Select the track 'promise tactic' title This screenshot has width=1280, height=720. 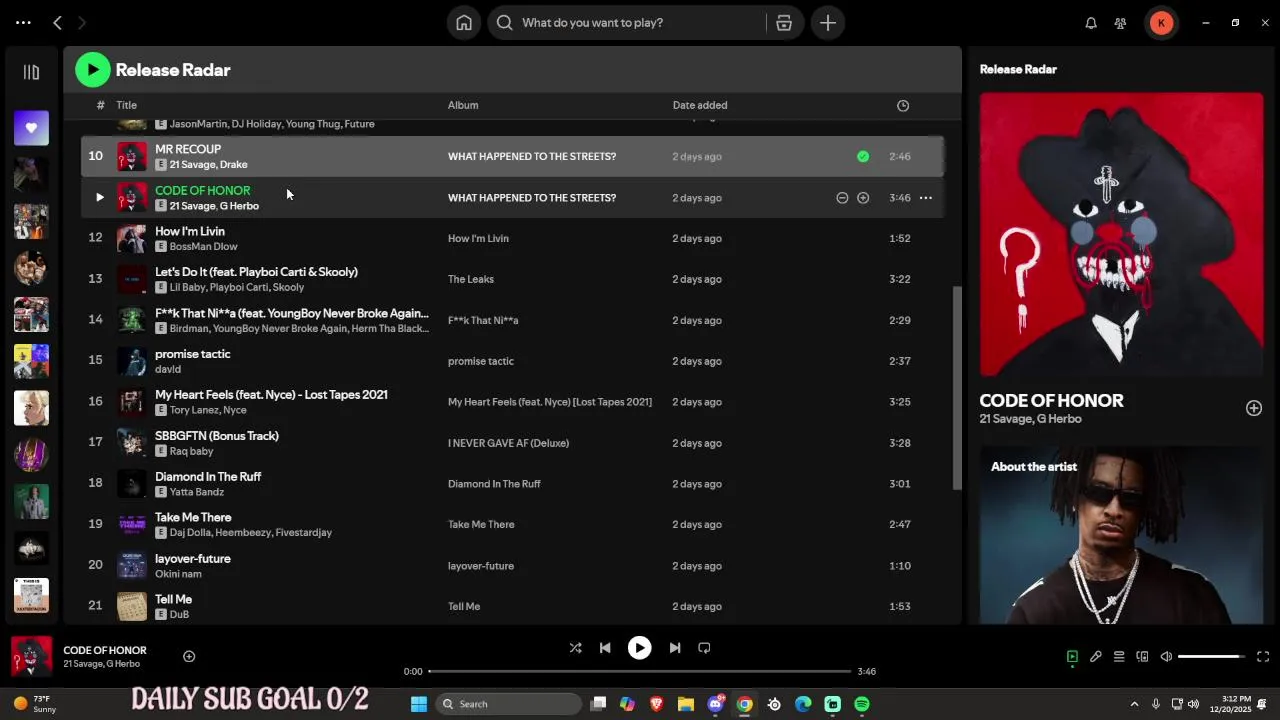(192, 354)
